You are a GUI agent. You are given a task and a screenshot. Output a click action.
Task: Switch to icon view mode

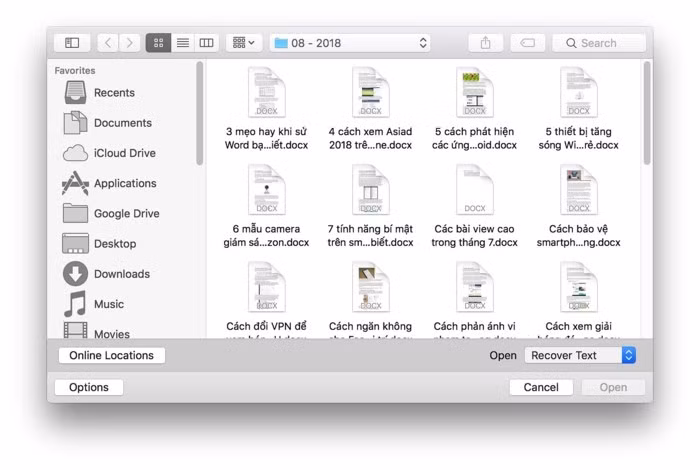[158, 43]
